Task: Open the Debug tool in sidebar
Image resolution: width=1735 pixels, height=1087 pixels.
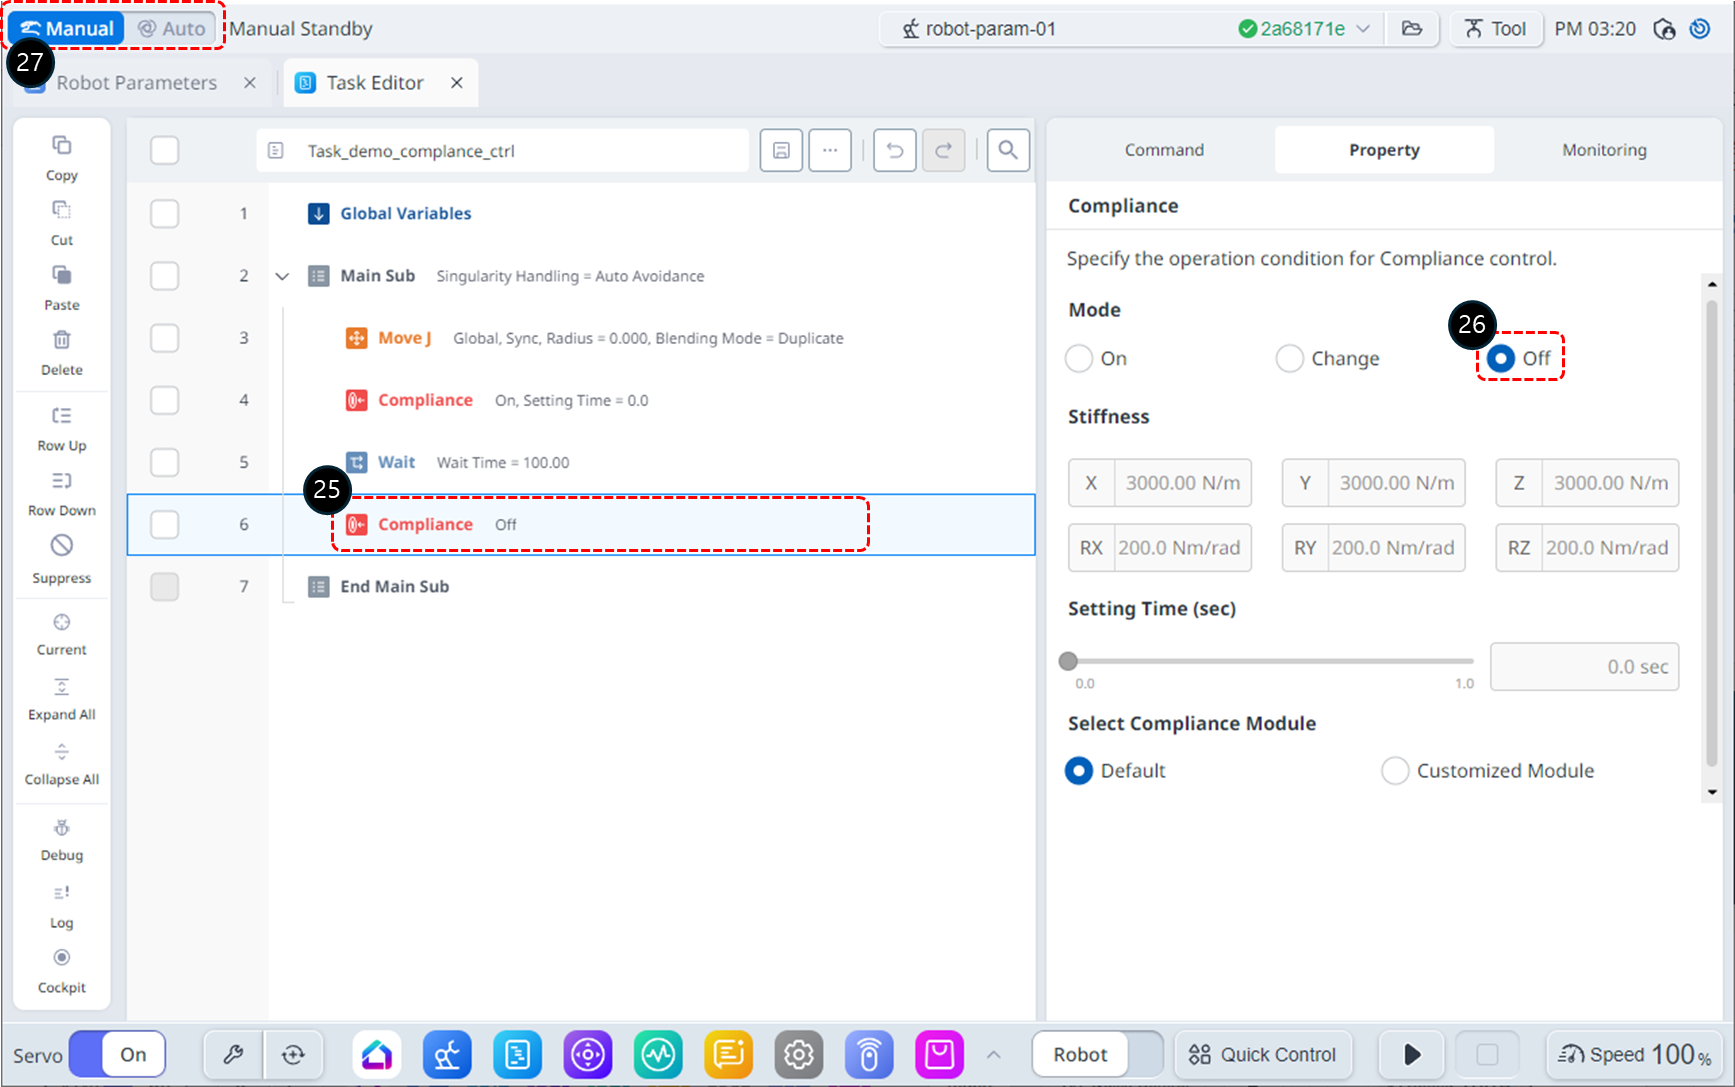Action: pyautogui.click(x=61, y=828)
